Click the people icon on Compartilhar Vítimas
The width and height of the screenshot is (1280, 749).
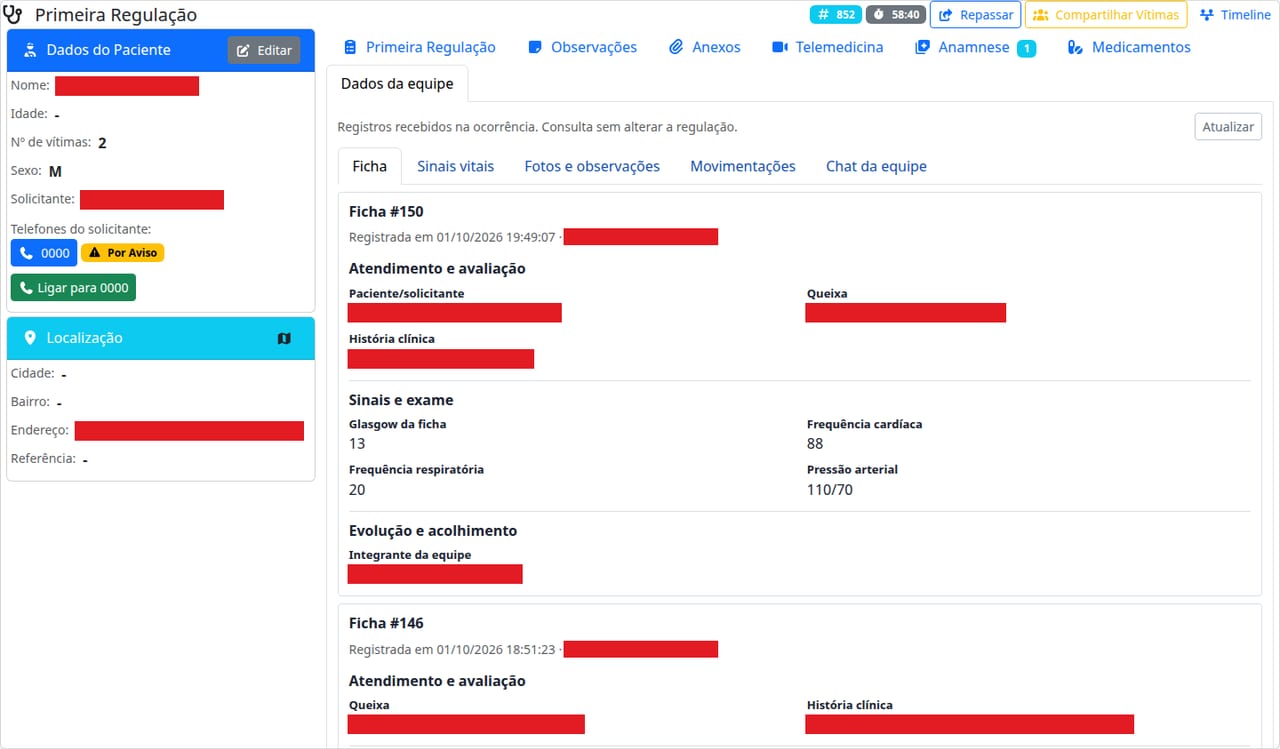tap(1040, 15)
